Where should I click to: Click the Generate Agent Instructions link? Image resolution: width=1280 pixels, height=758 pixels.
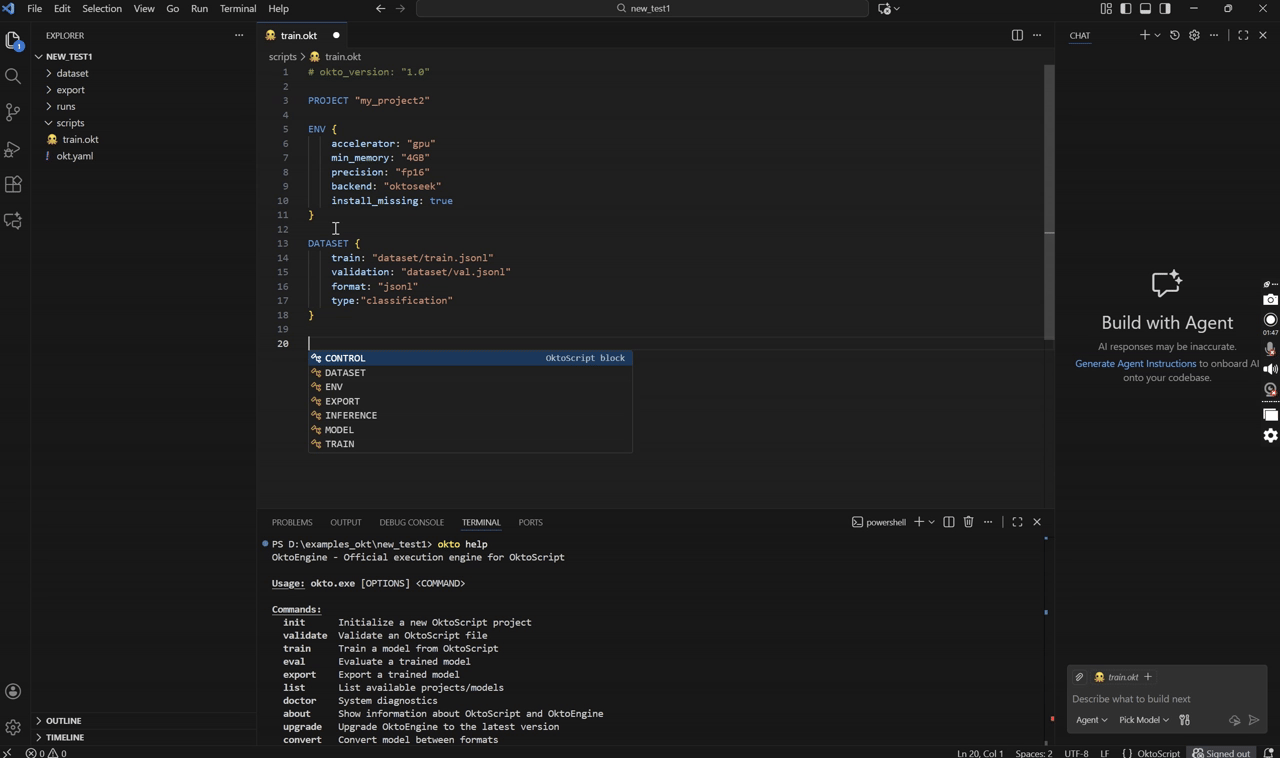pos(1134,363)
